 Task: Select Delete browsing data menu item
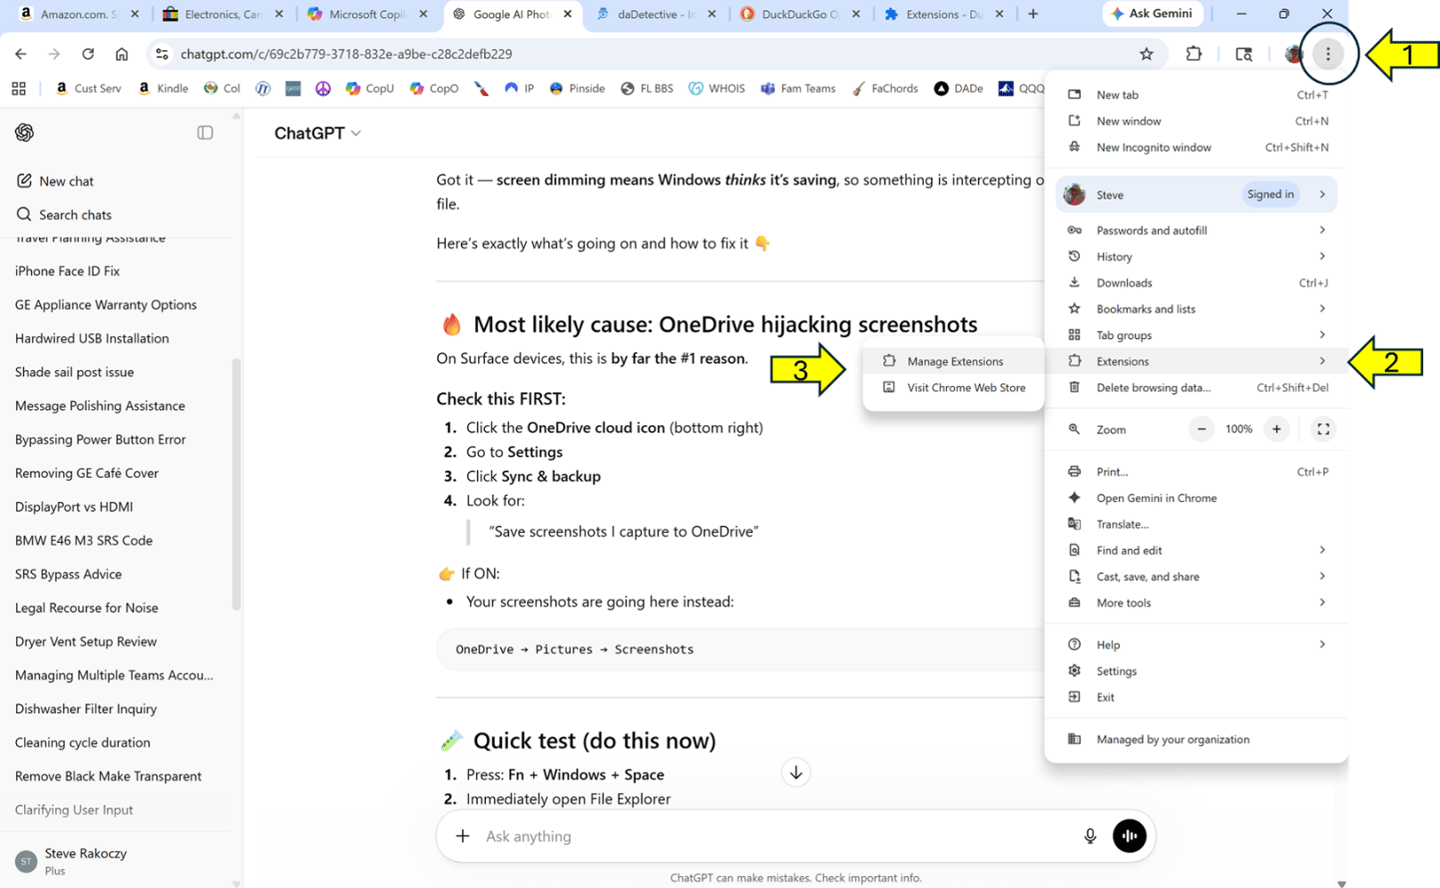click(1196, 388)
